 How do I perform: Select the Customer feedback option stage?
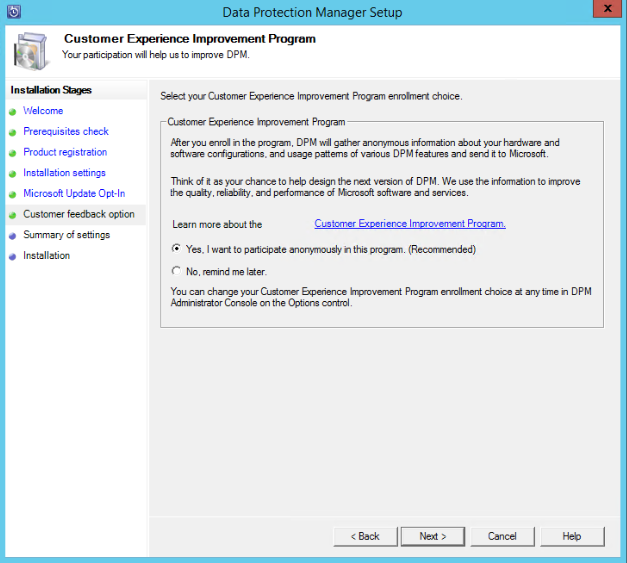pos(79,214)
